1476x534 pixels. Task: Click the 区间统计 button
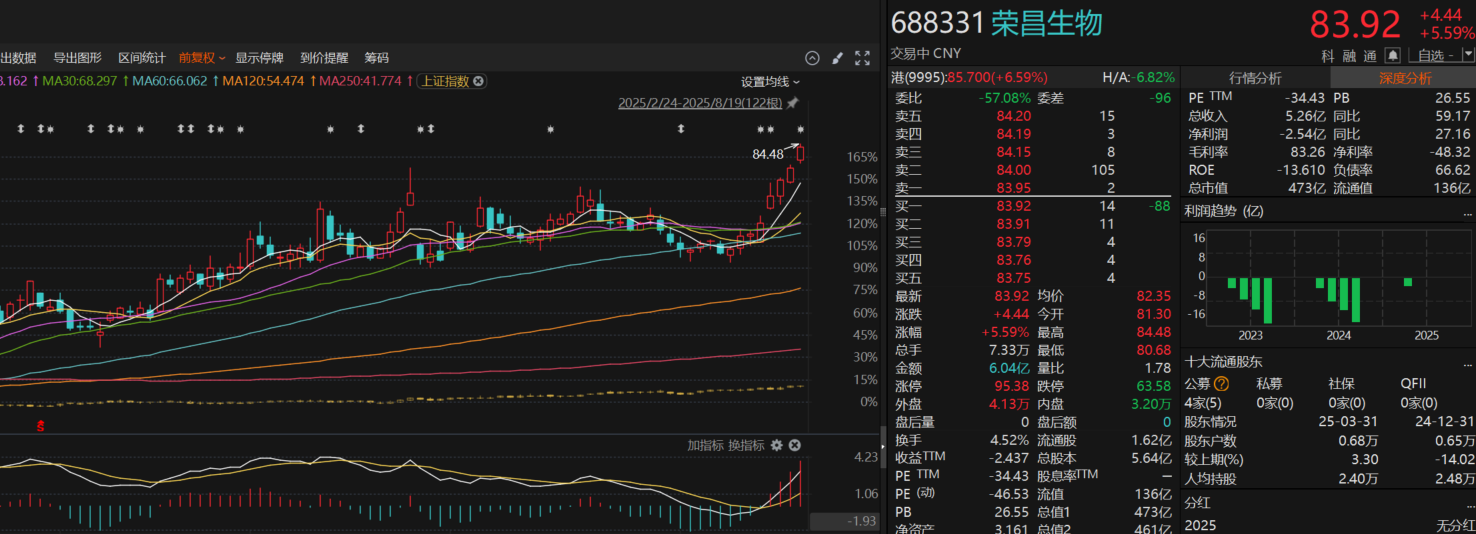click(x=141, y=58)
